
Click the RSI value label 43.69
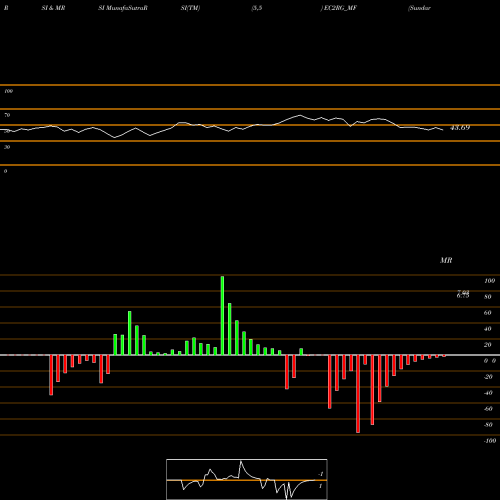(x=460, y=128)
